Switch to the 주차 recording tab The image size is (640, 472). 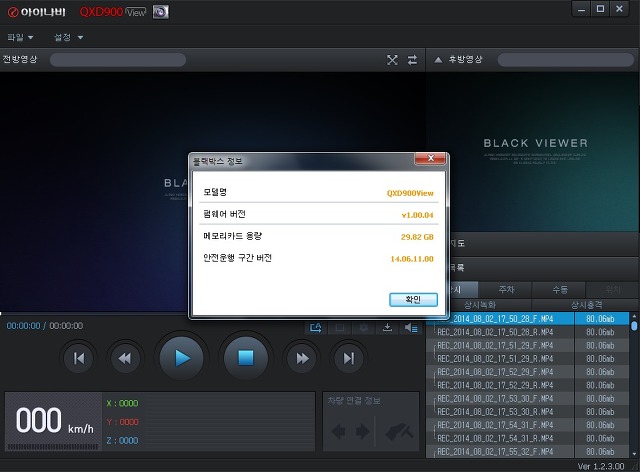[506, 289]
